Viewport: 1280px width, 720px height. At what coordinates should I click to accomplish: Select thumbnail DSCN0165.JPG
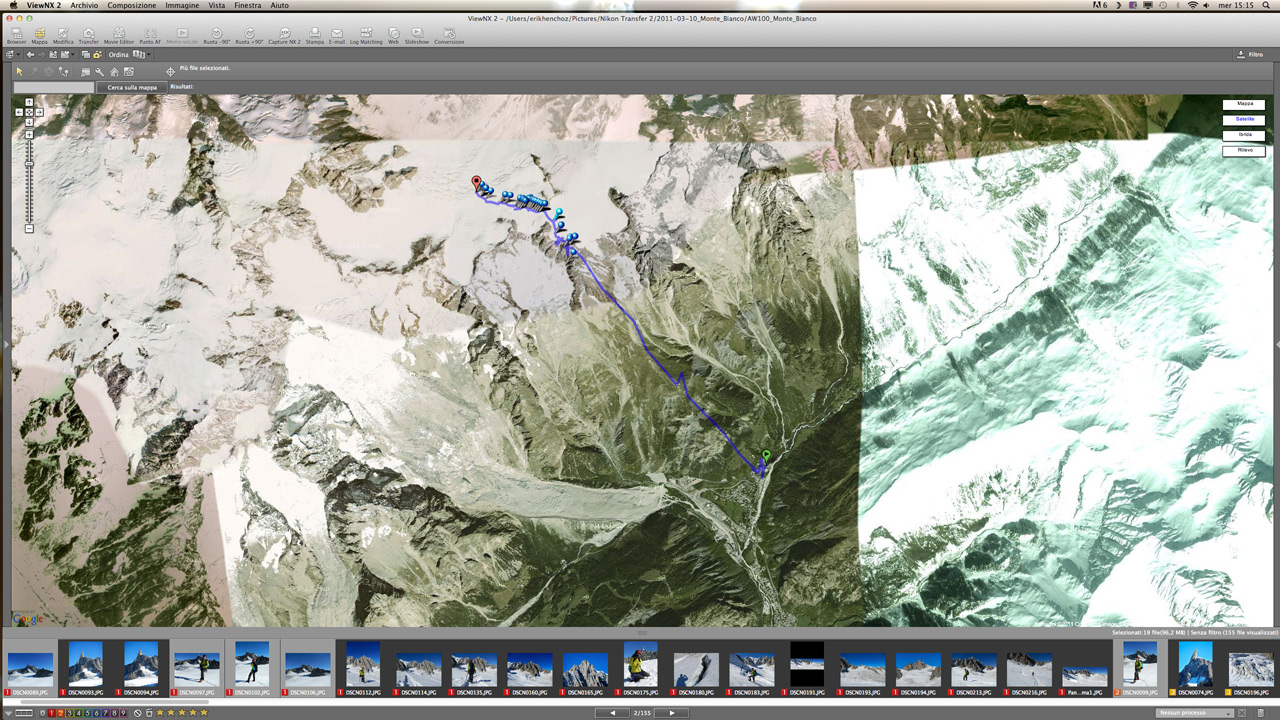coord(585,669)
